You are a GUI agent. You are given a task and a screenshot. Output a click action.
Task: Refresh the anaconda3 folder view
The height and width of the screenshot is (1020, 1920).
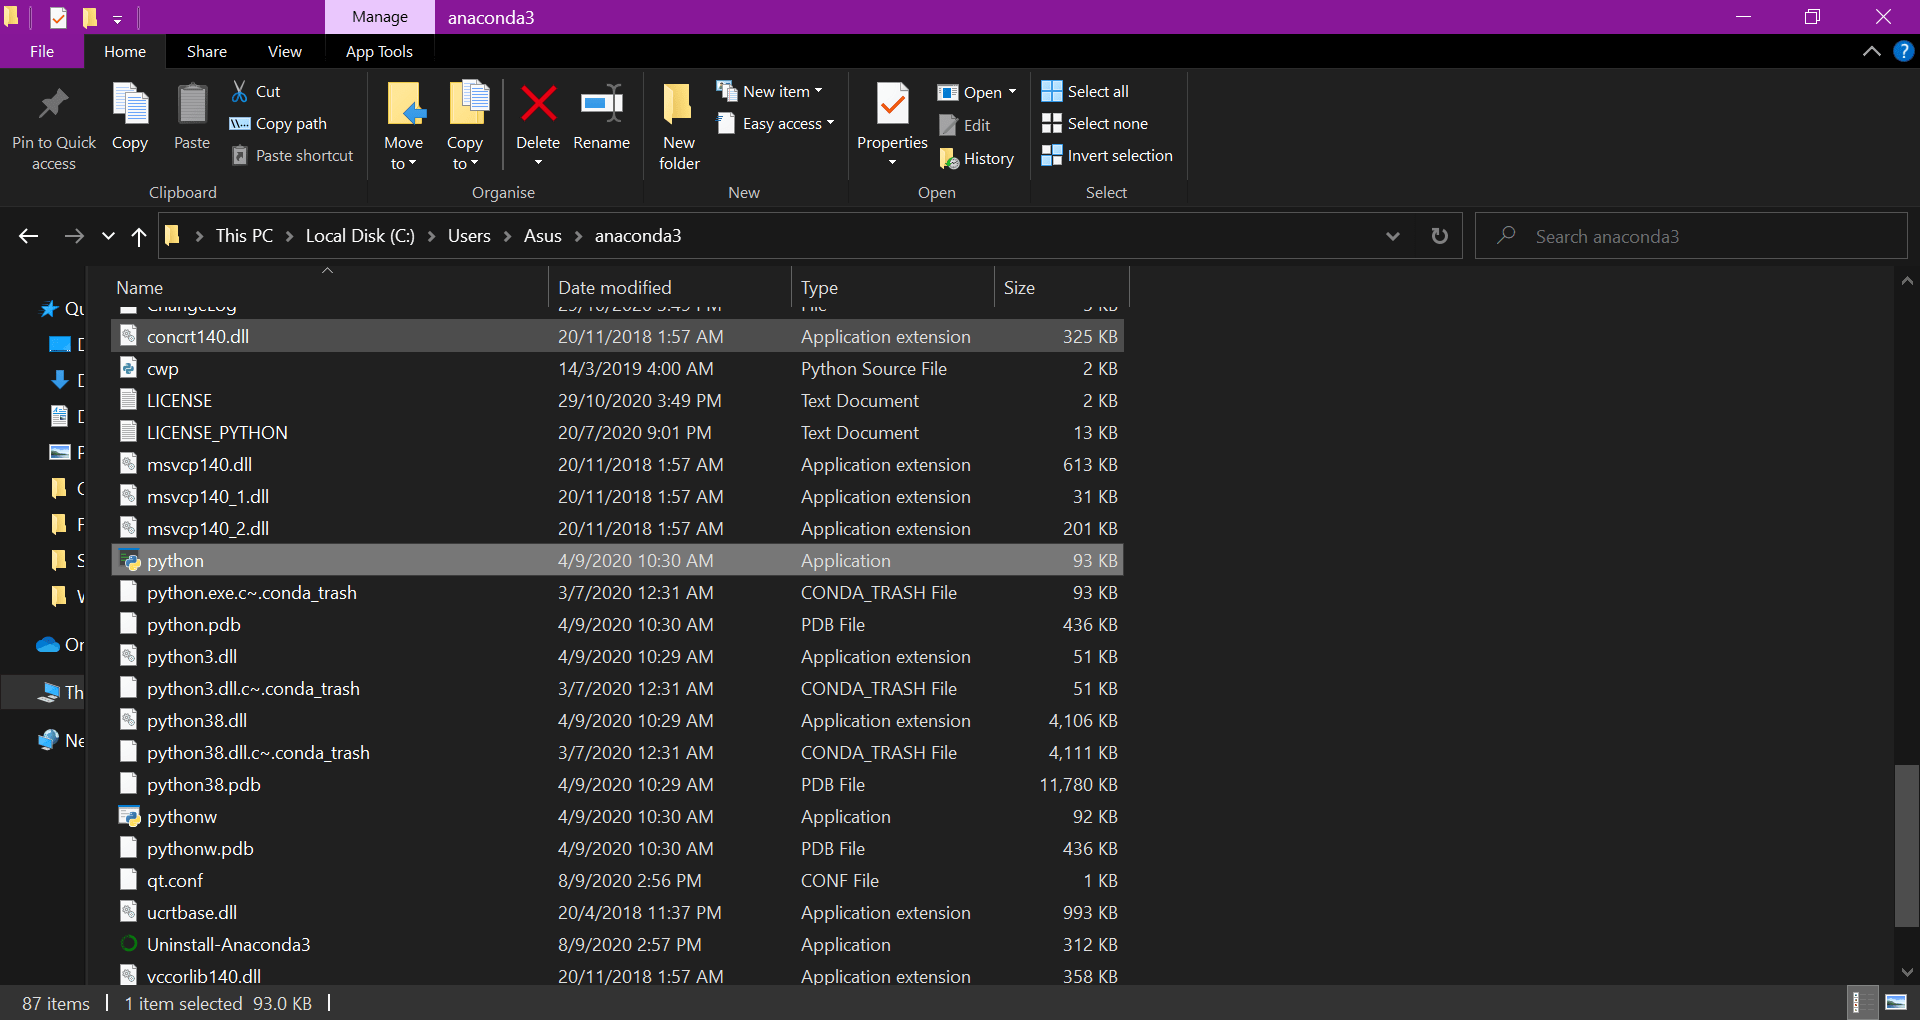1439,236
